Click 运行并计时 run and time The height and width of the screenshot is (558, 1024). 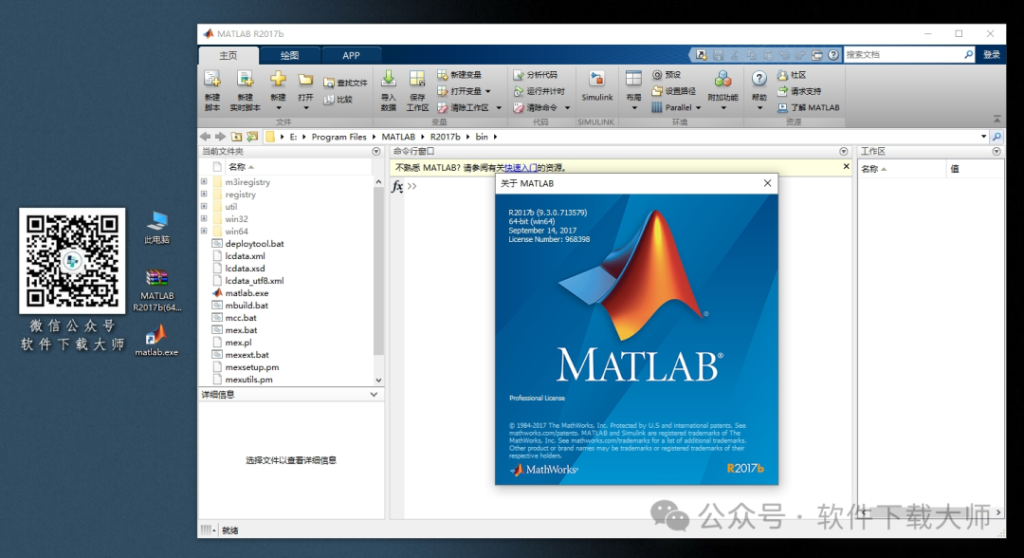click(539, 91)
